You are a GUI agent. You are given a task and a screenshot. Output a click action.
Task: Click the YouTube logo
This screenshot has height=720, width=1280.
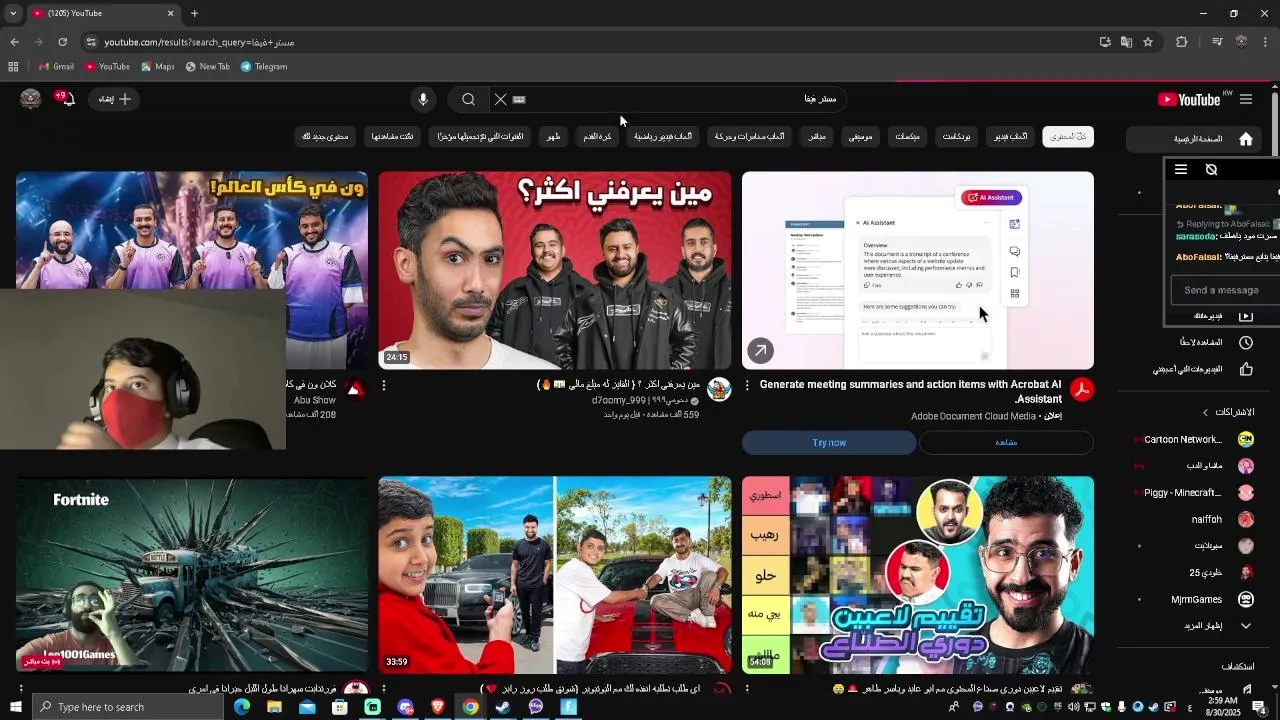tap(1189, 99)
